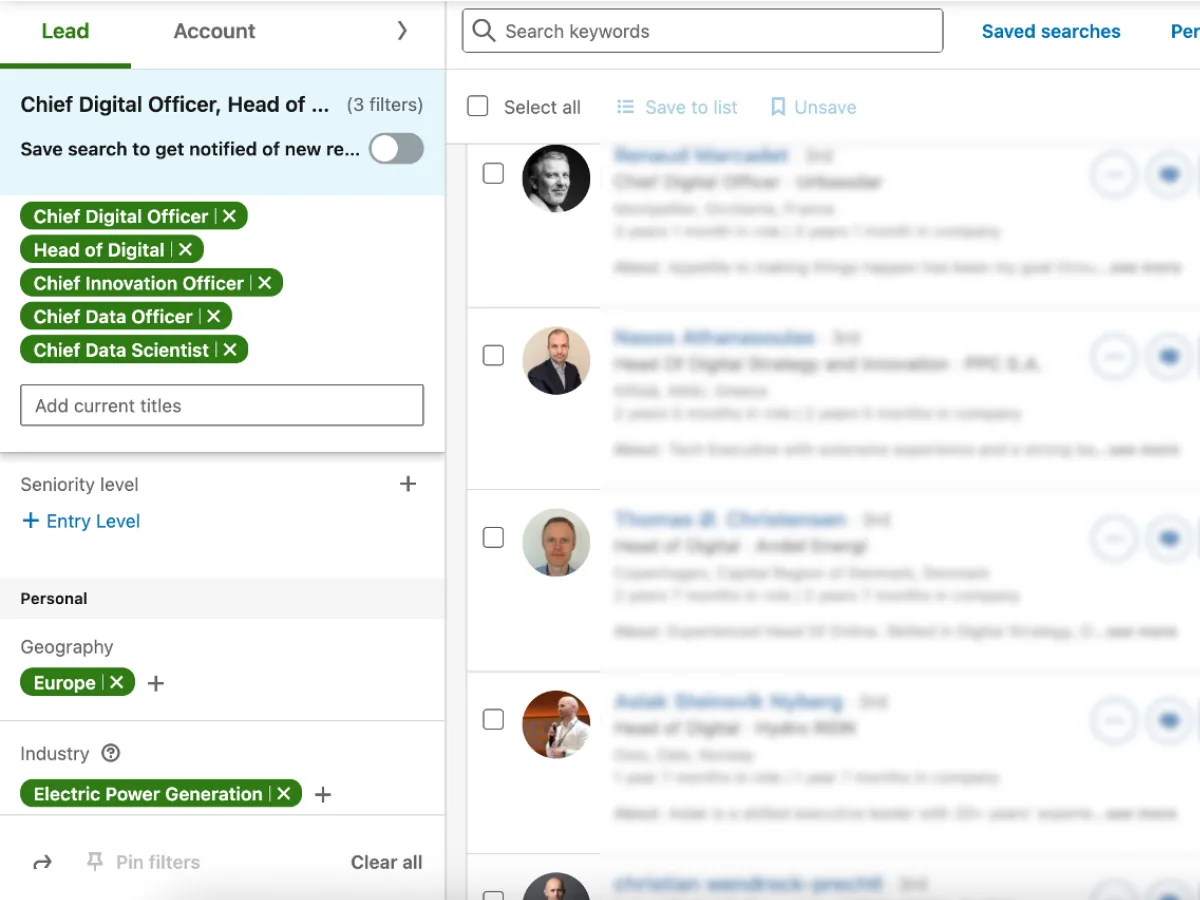Remove the Head of Digital title chip
The width and height of the screenshot is (1200, 900).
185,250
